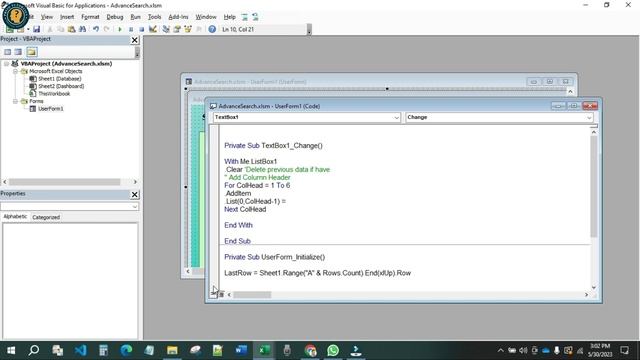Screen dimensions: 640x360
Task: Click the Paste toolbar icon
Action: [x=71, y=29]
